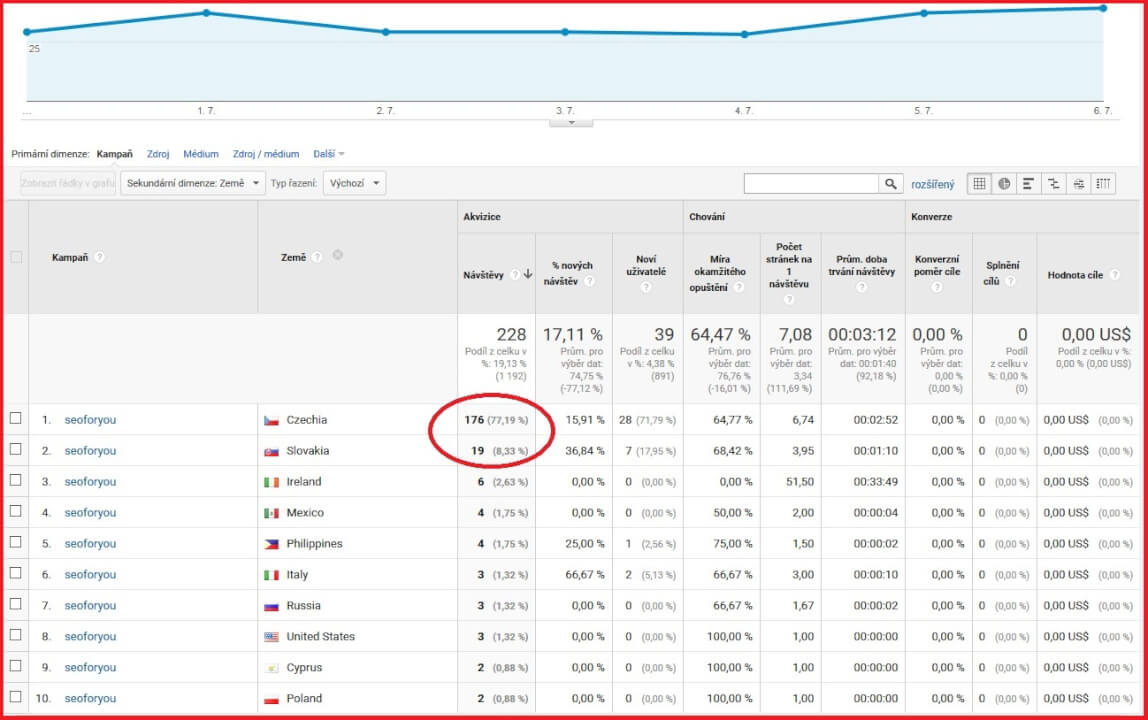Switch to the pivot table view
Screen dimensions: 1148x720
click(1103, 183)
